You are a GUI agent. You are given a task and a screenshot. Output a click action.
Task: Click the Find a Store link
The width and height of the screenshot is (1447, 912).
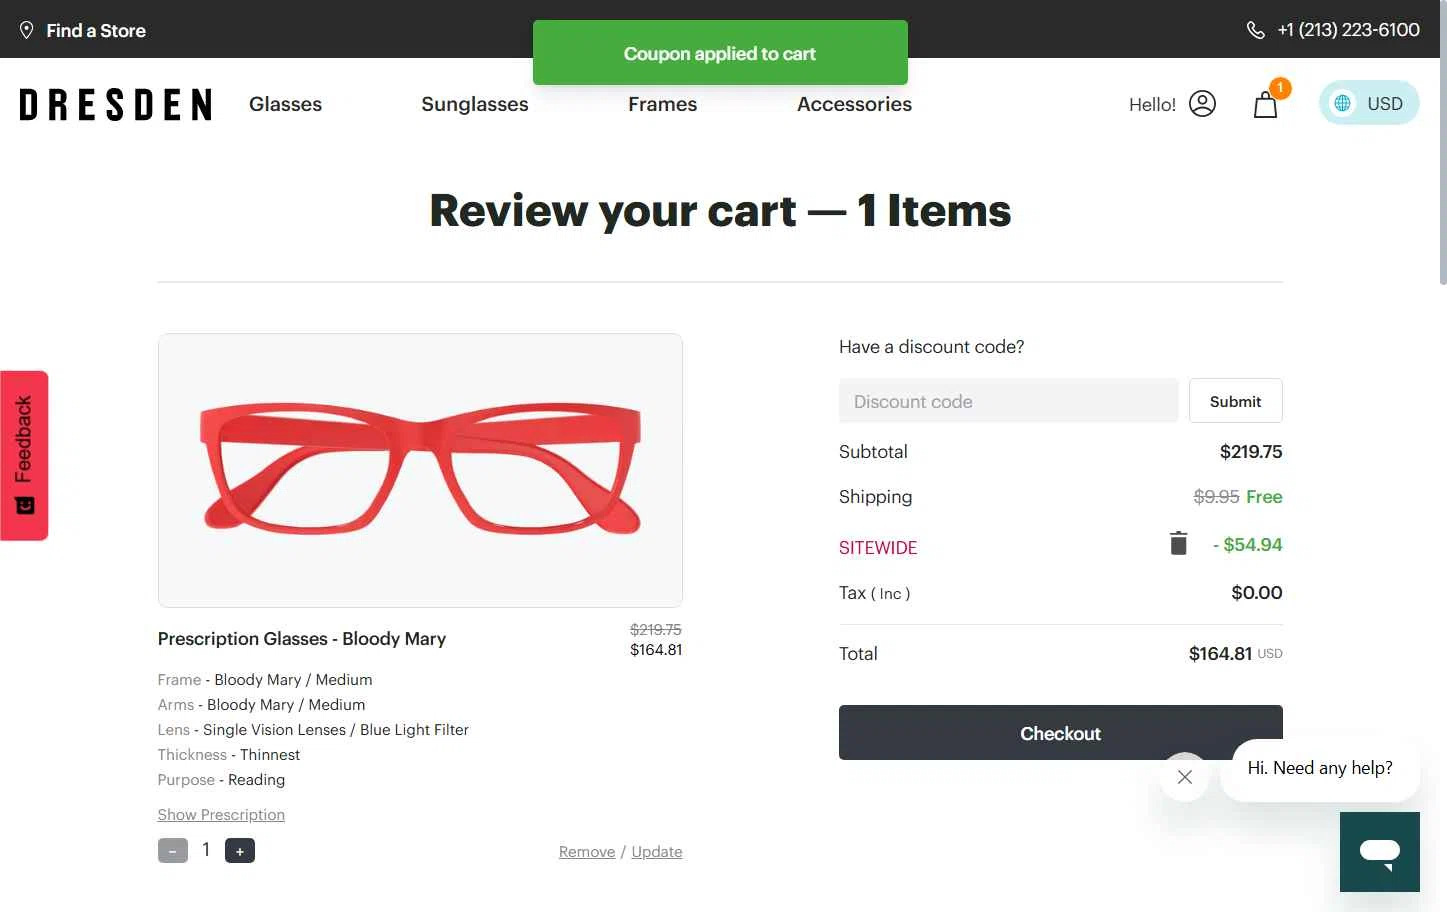(x=96, y=31)
